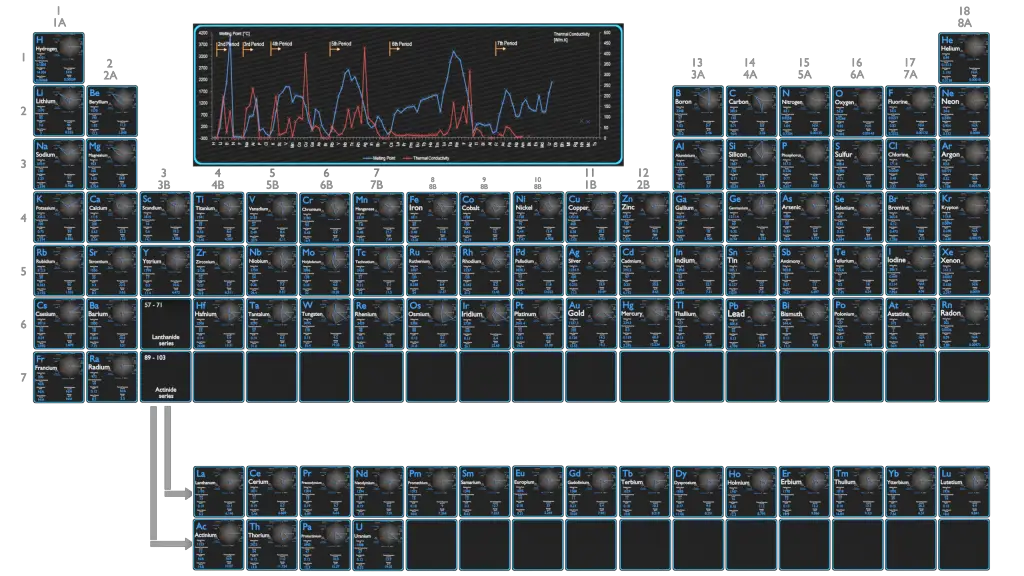Select the 8A group column header

(965, 17)
